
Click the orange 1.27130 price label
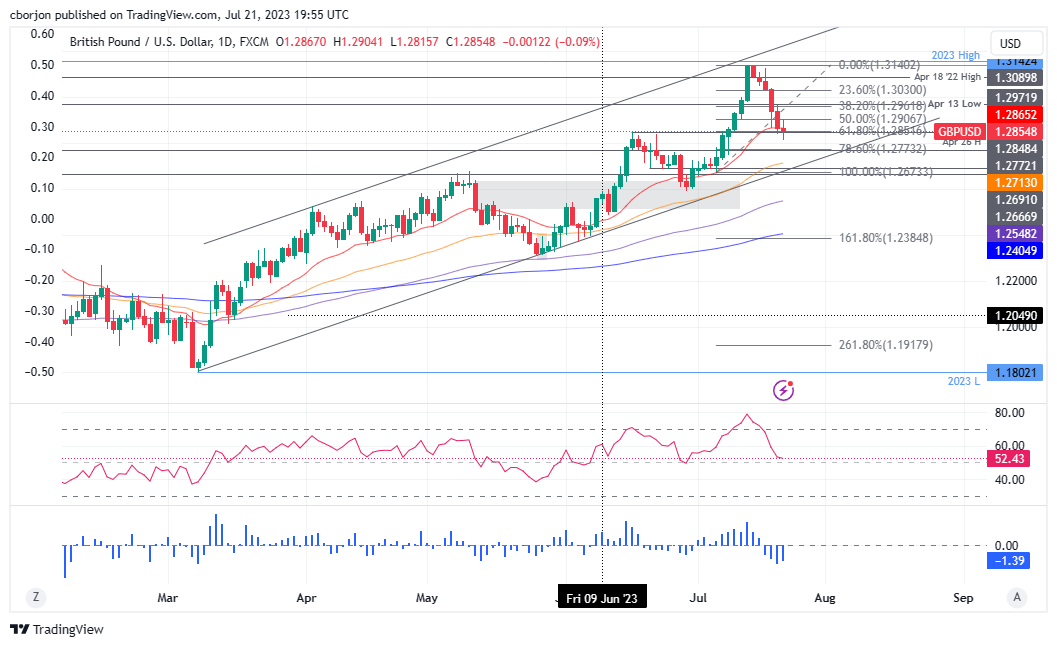tap(1016, 183)
